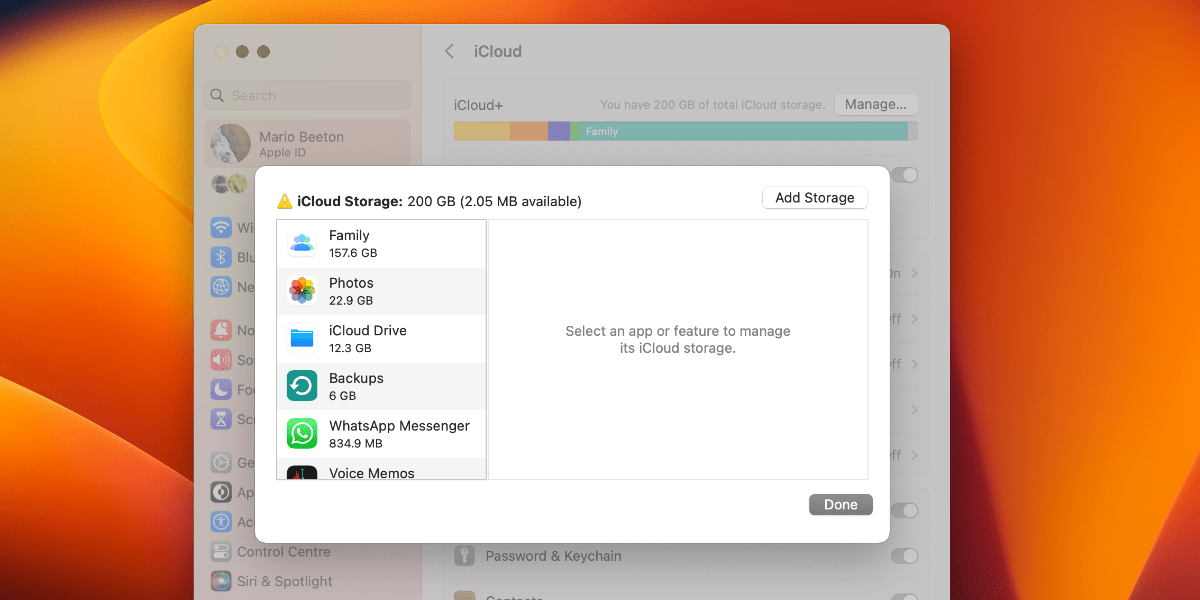This screenshot has height=600, width=1200.
Task: Flip the switch beside the Done button
Action: click(905, 510)
